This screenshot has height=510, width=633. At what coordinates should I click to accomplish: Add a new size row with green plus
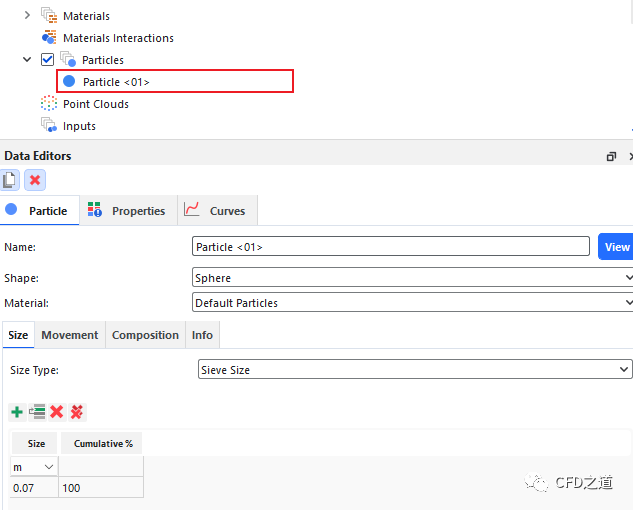(17, 412)
